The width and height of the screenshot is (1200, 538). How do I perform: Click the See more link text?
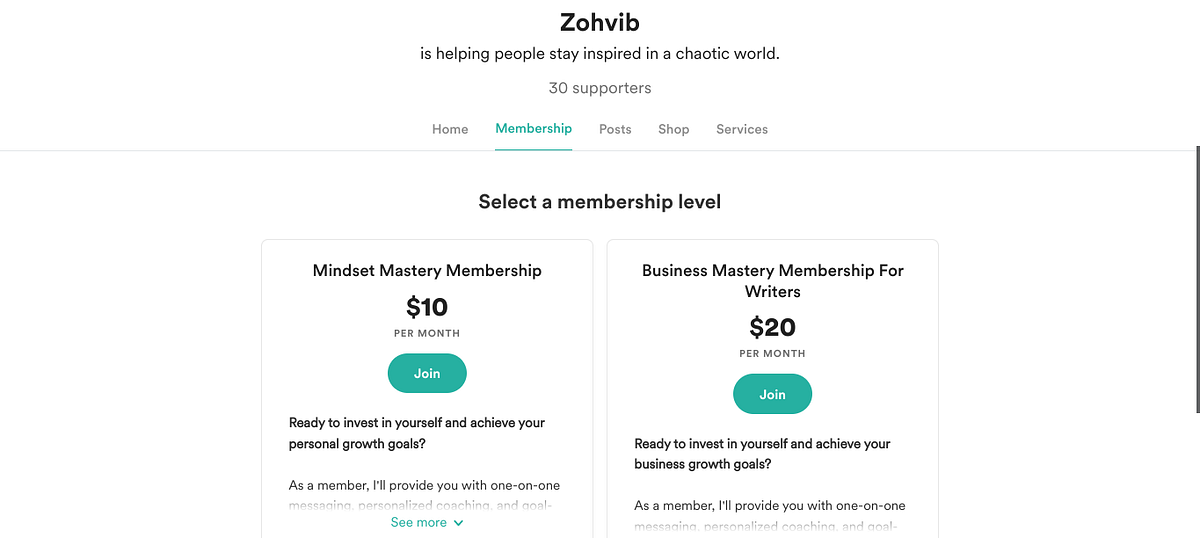click(x=418, y=522)
